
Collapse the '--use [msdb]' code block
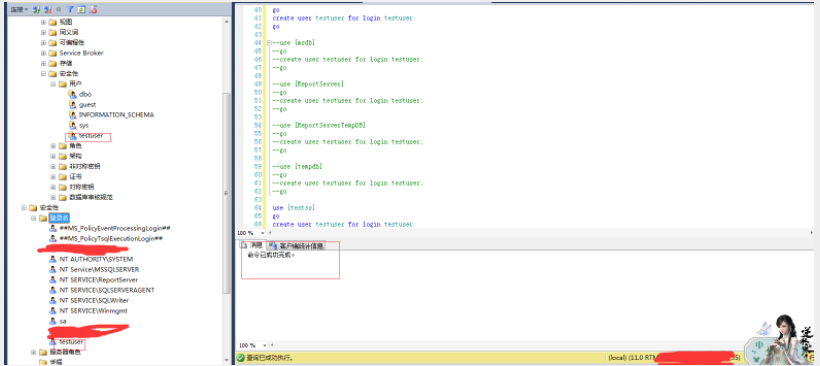click(269, 42)
